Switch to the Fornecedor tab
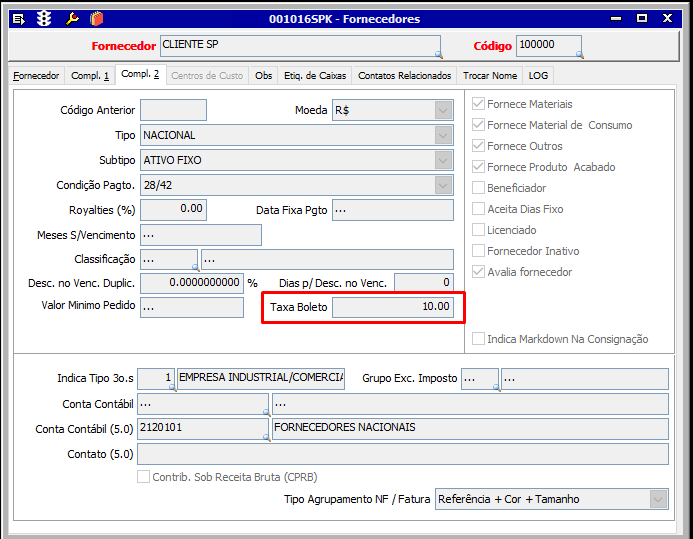 coord(36,76)
